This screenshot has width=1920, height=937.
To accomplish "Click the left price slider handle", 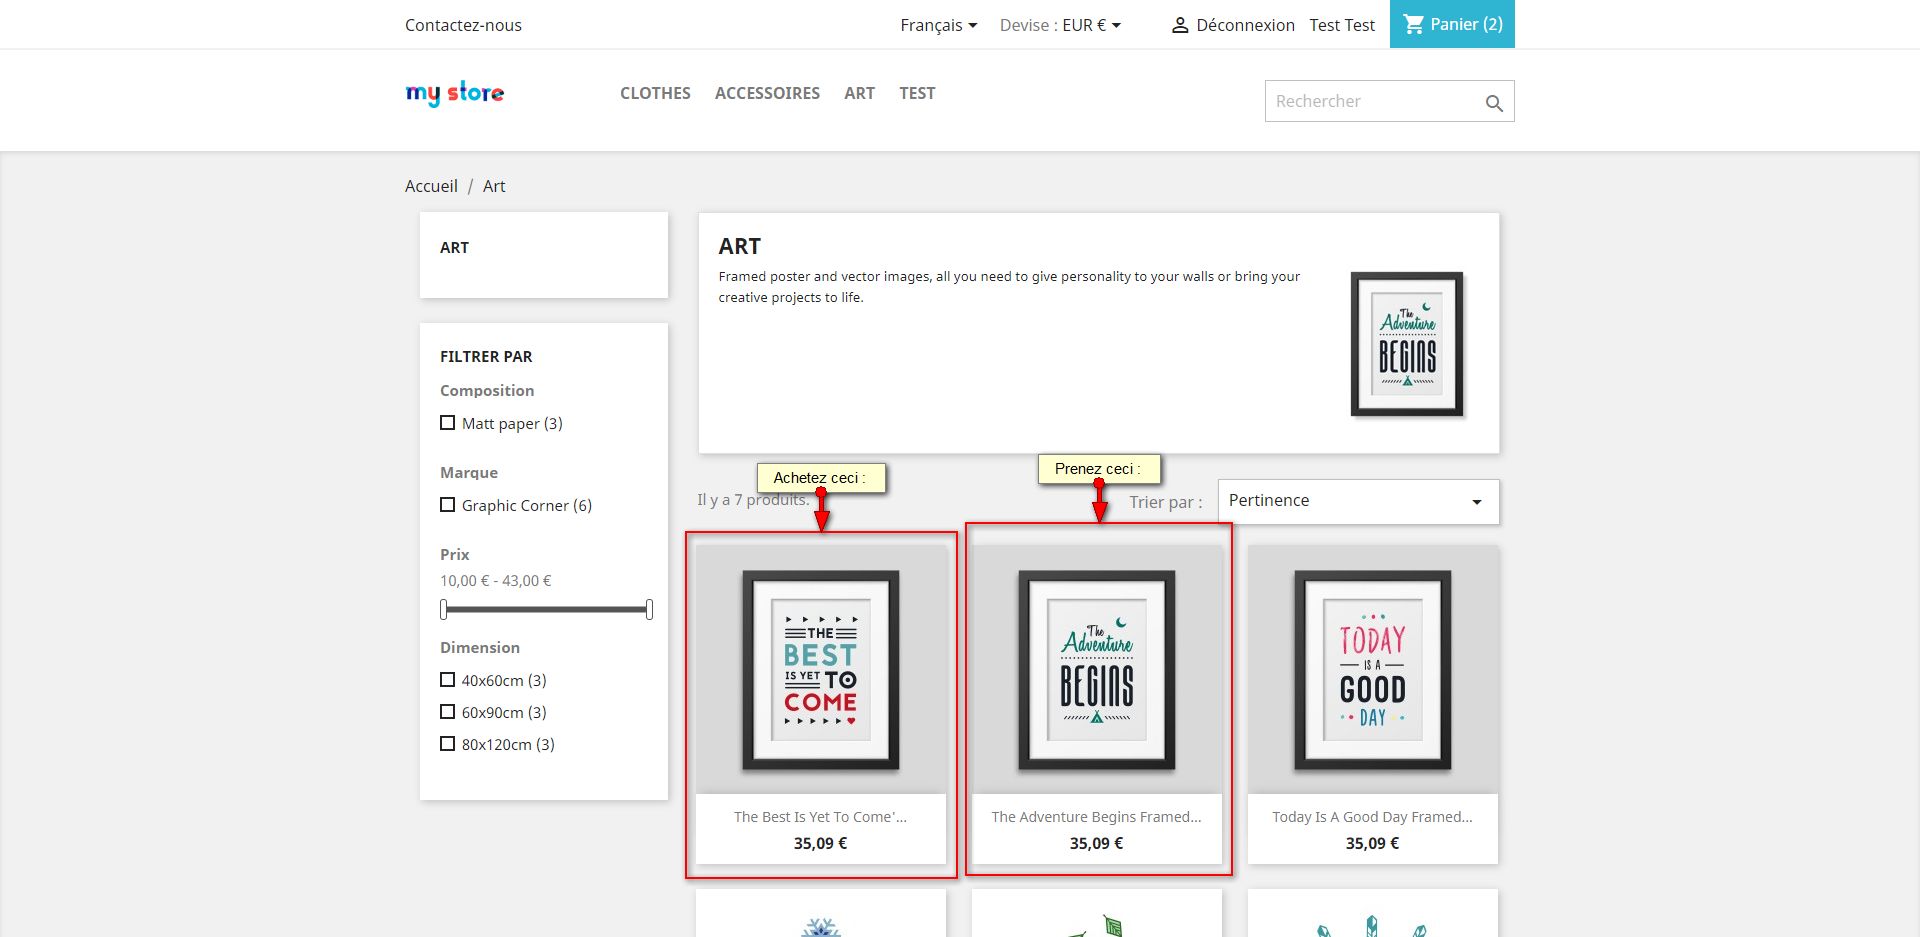I will (x=444, y=609).
